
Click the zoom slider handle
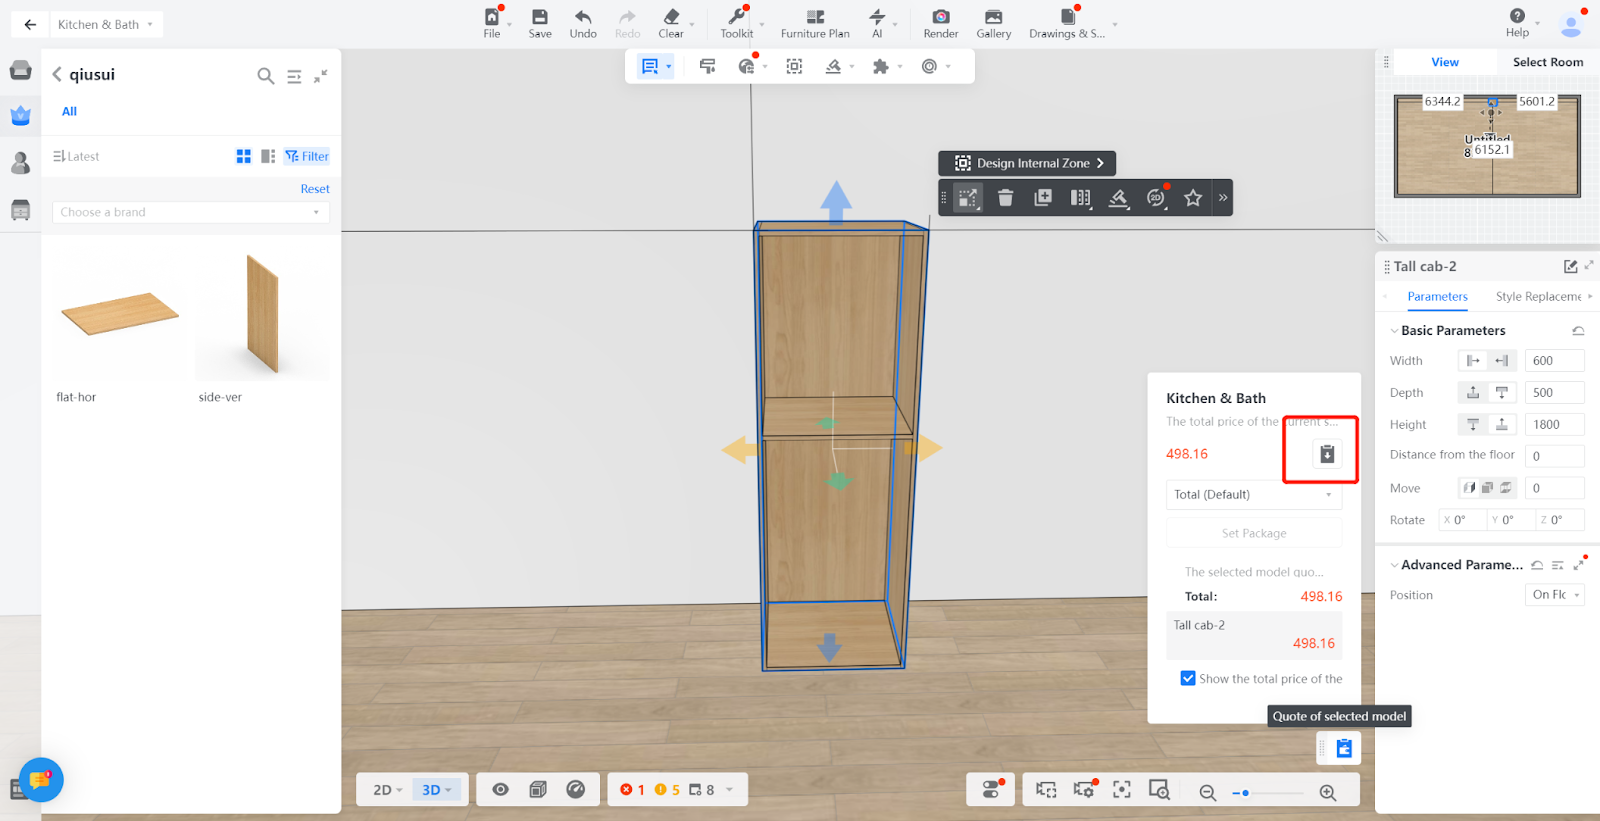pos(1245,792)
